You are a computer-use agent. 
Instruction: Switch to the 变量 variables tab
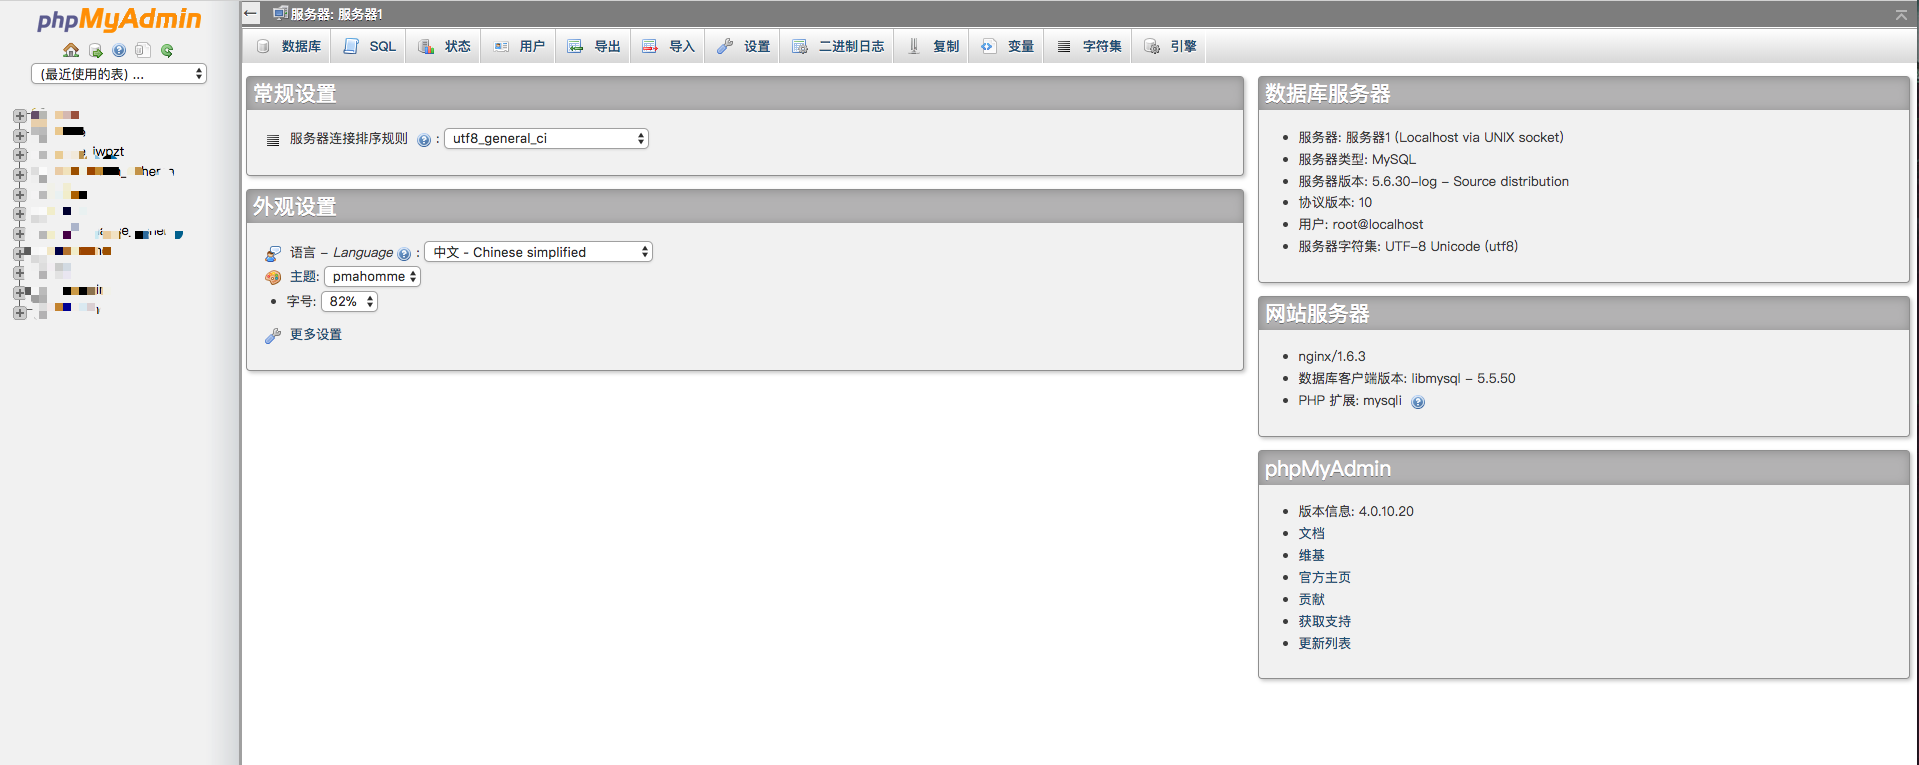point(1007,46)
